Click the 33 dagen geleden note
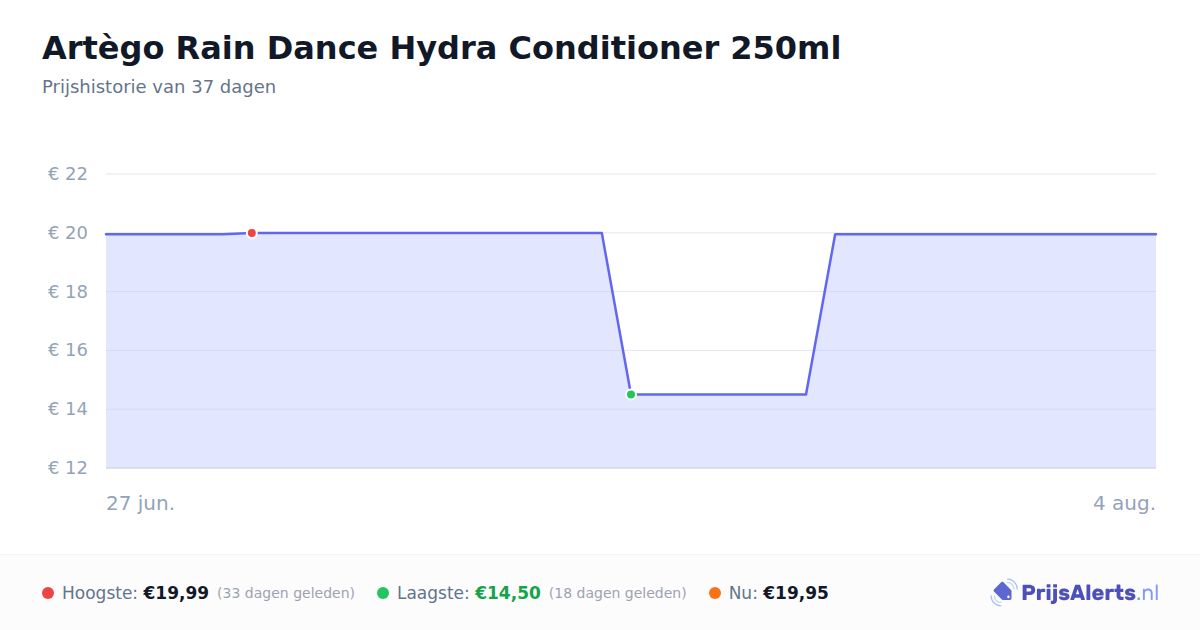This screenshot has height=630, width=1200. 286,593
